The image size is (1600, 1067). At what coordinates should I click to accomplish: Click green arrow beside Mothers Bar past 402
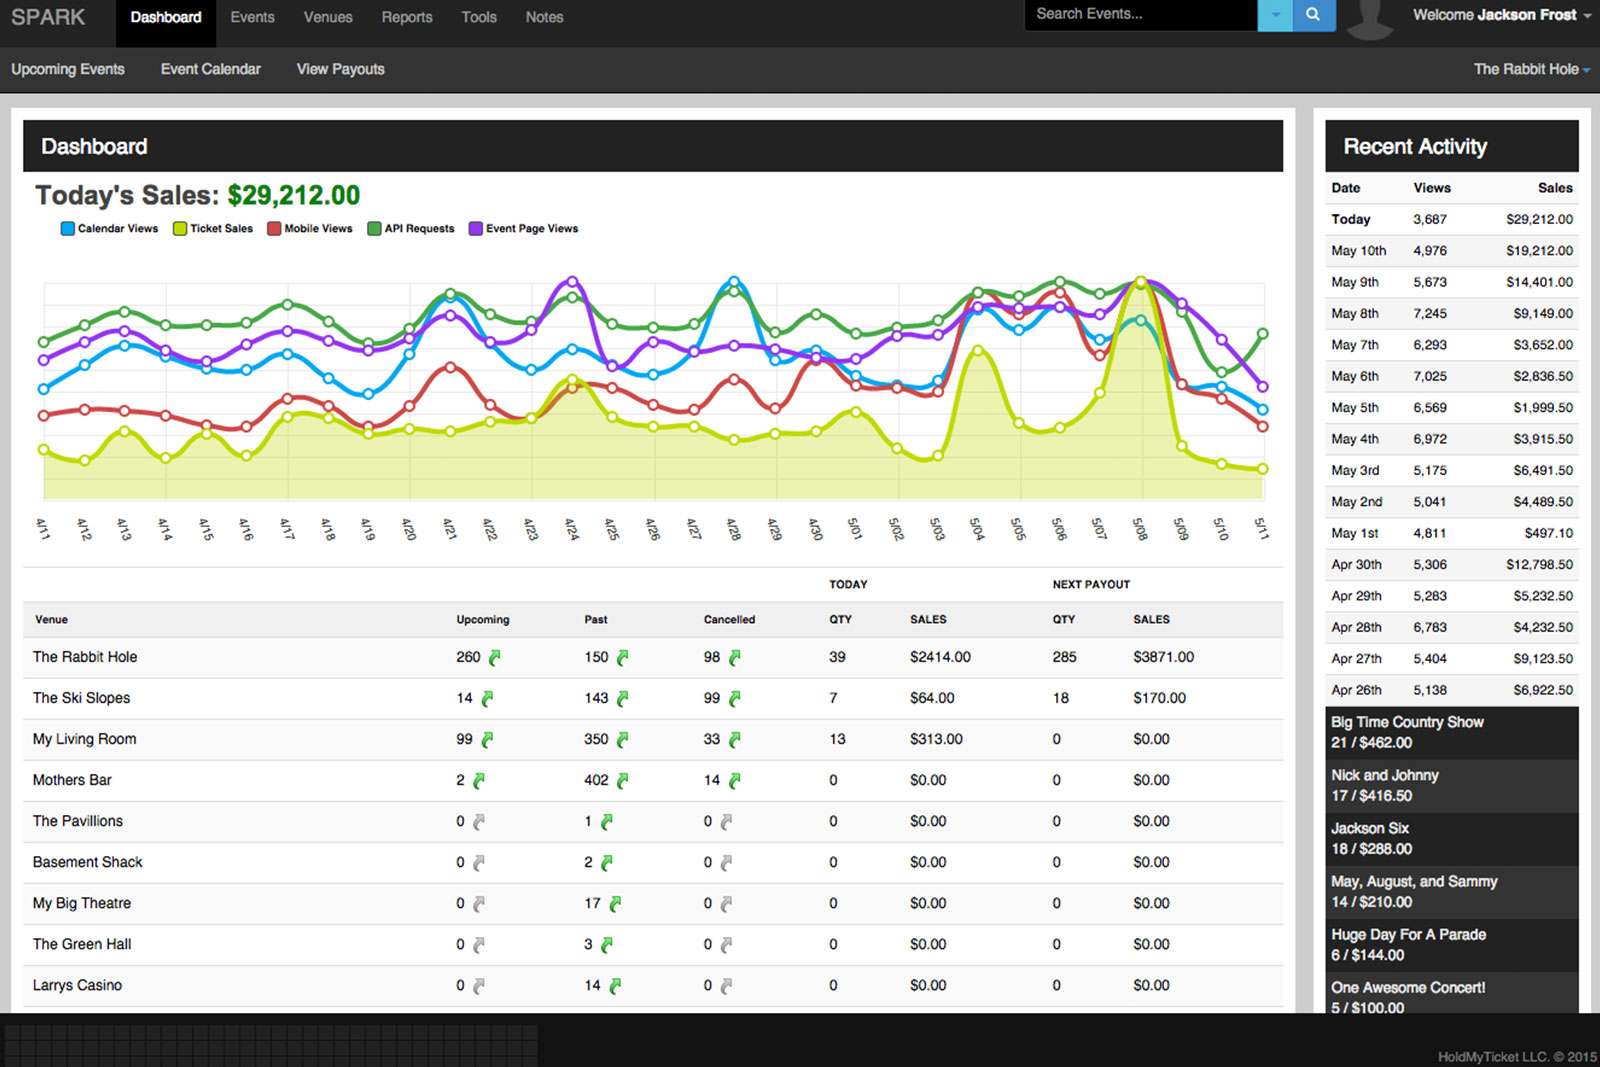(622, 781)
